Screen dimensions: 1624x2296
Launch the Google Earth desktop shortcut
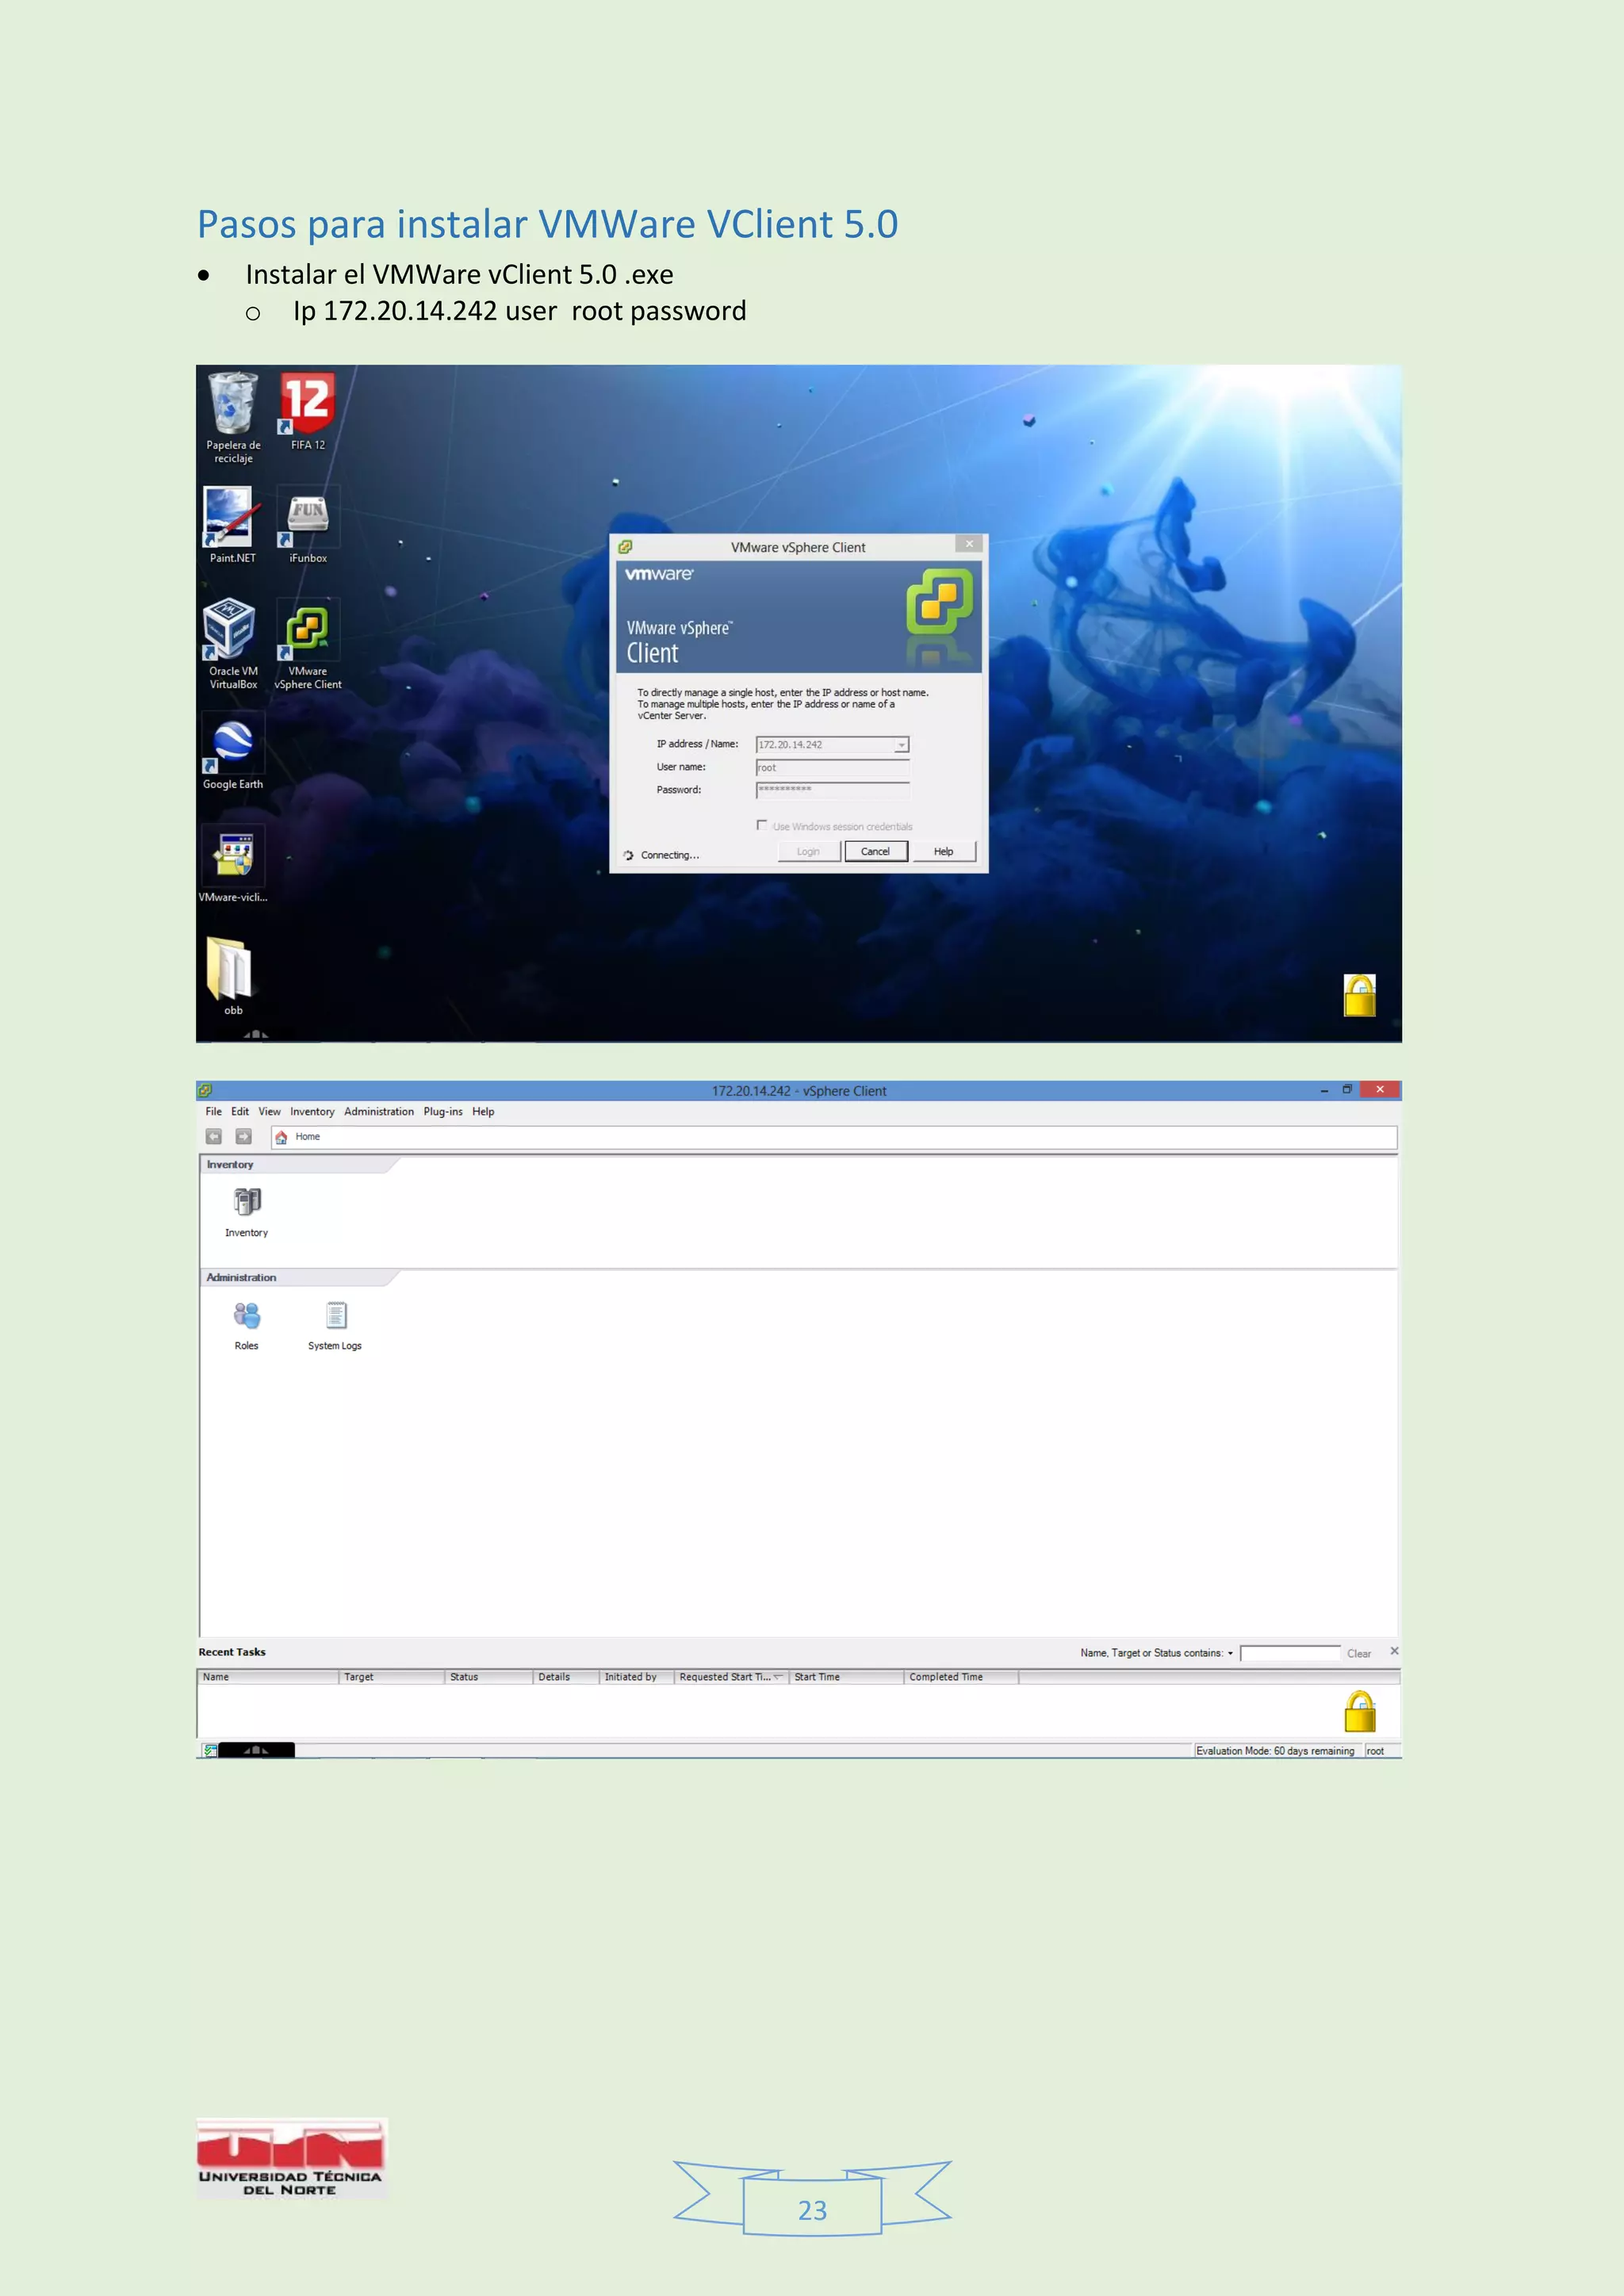click(233, 751)
